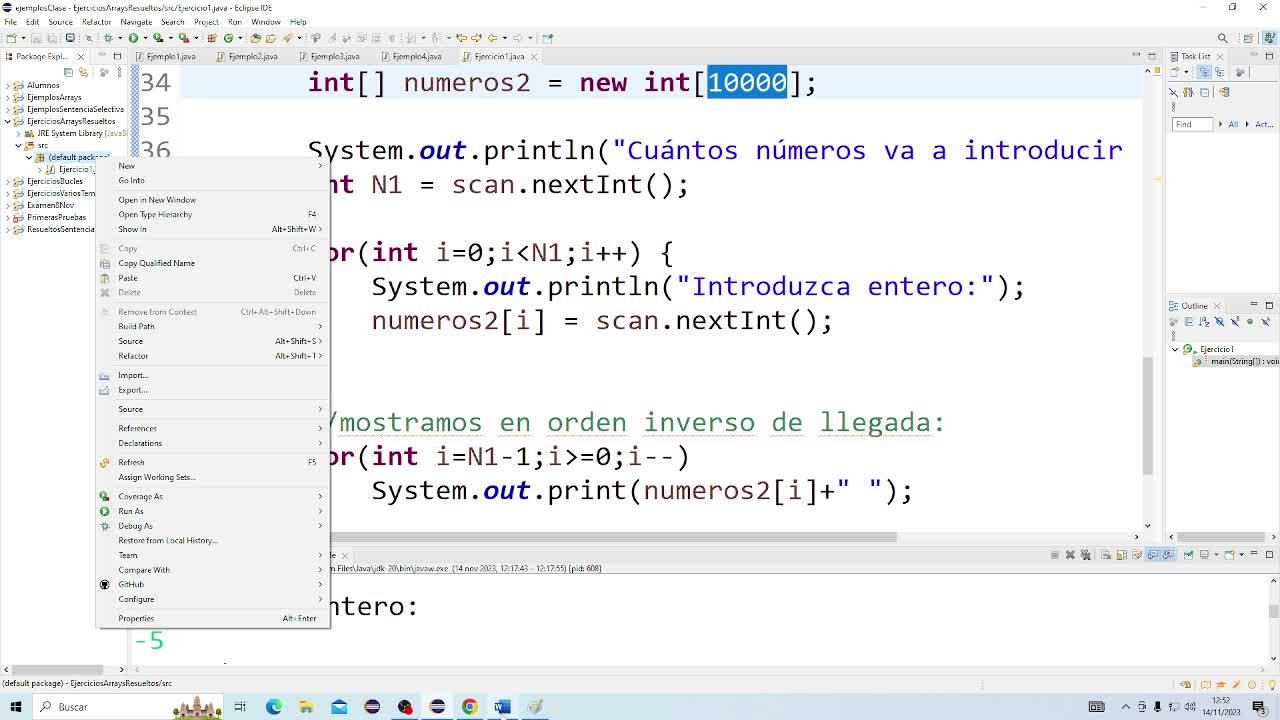Click the Act... link in Task List
The height and width of the screenshot is (720, 1280).
(1263, 124)
